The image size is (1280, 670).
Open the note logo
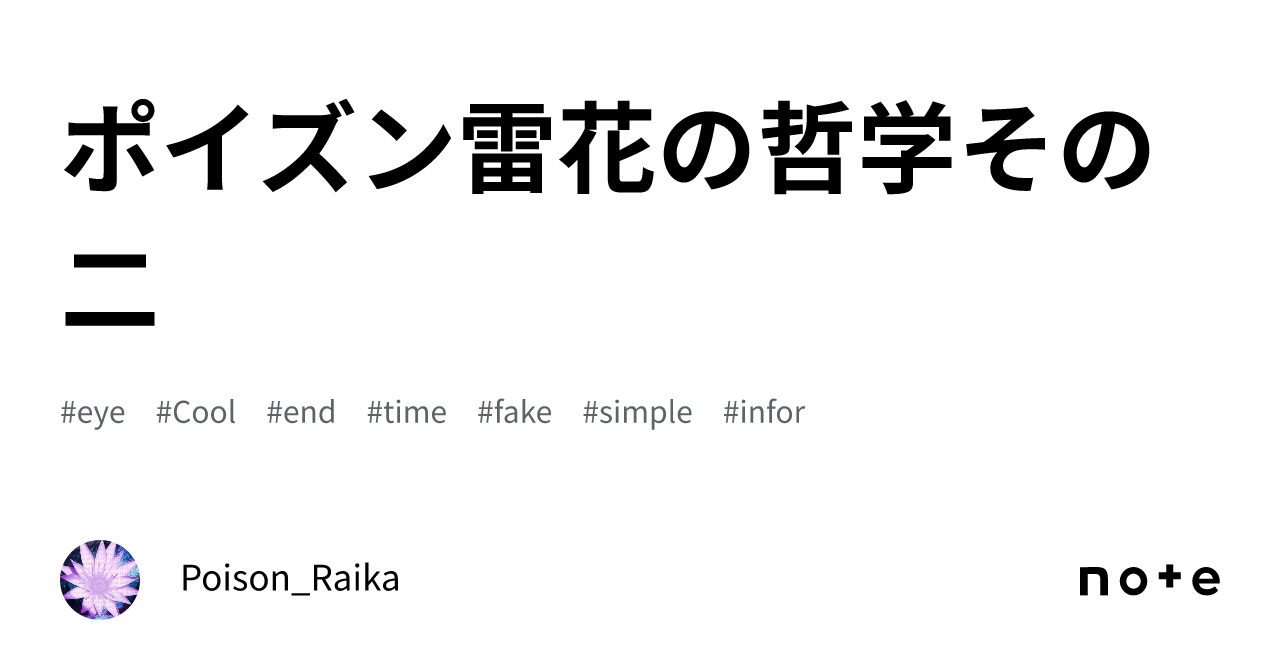pyautogui.click(x=1150, y=580)
